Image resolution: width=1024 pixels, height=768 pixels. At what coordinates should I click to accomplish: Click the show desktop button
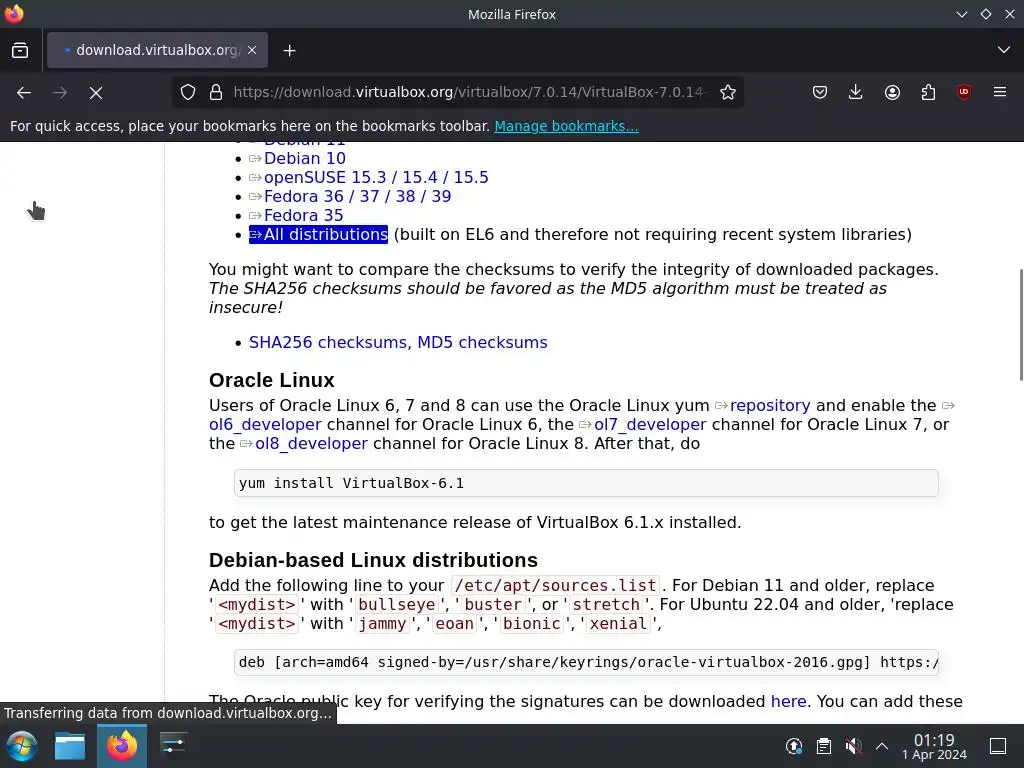coord(998,746)
